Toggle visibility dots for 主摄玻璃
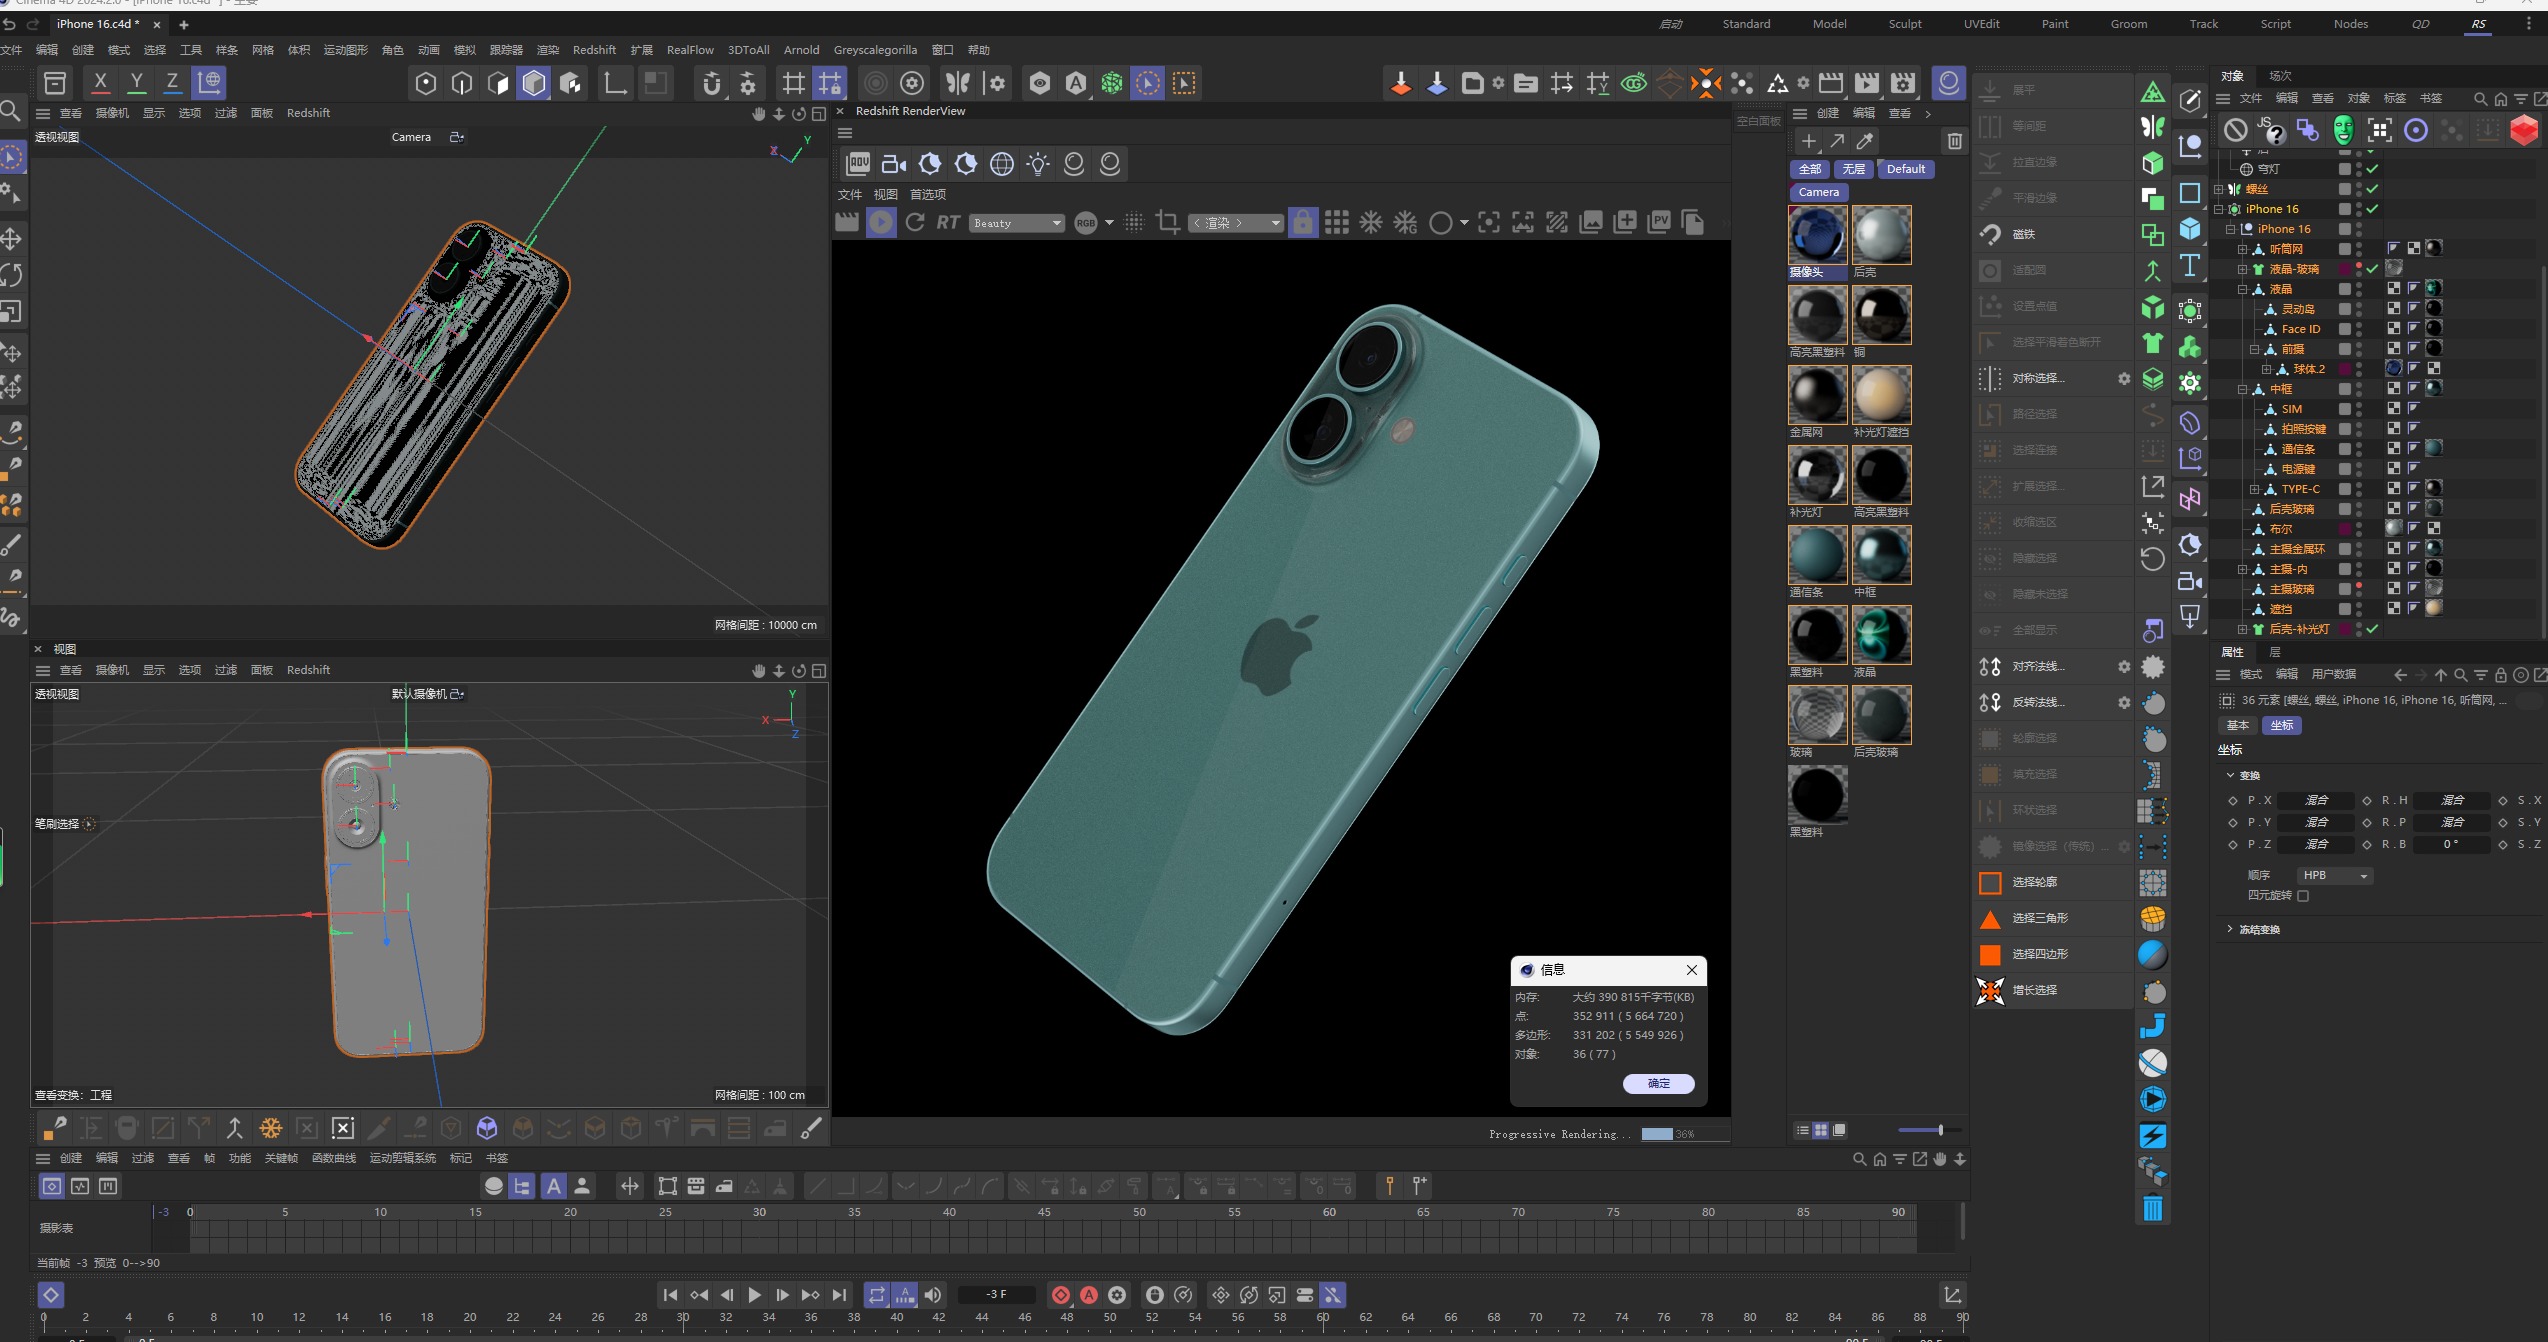Screen dimensions: 2548x1342 [x=2359, y=589]
